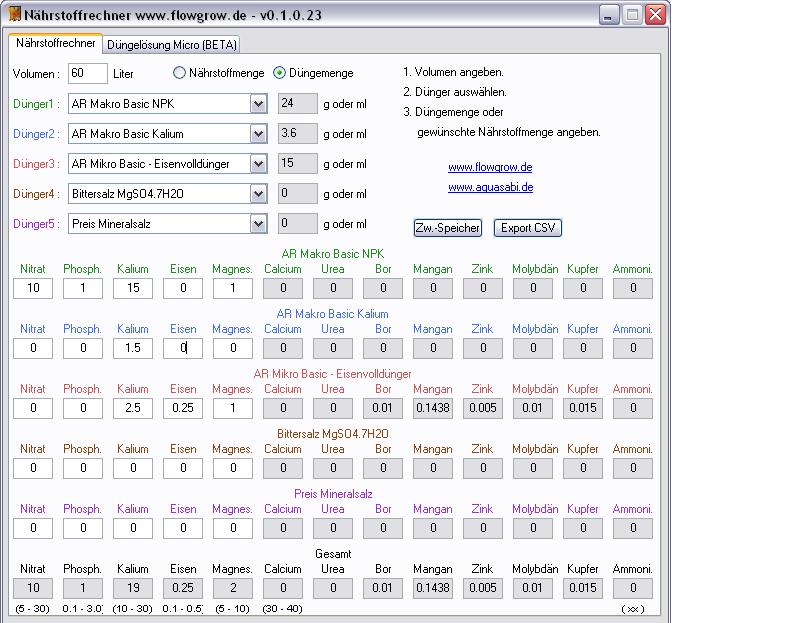Focus the Kalium field under AR Makro Basic Kalium

(133, 348)
